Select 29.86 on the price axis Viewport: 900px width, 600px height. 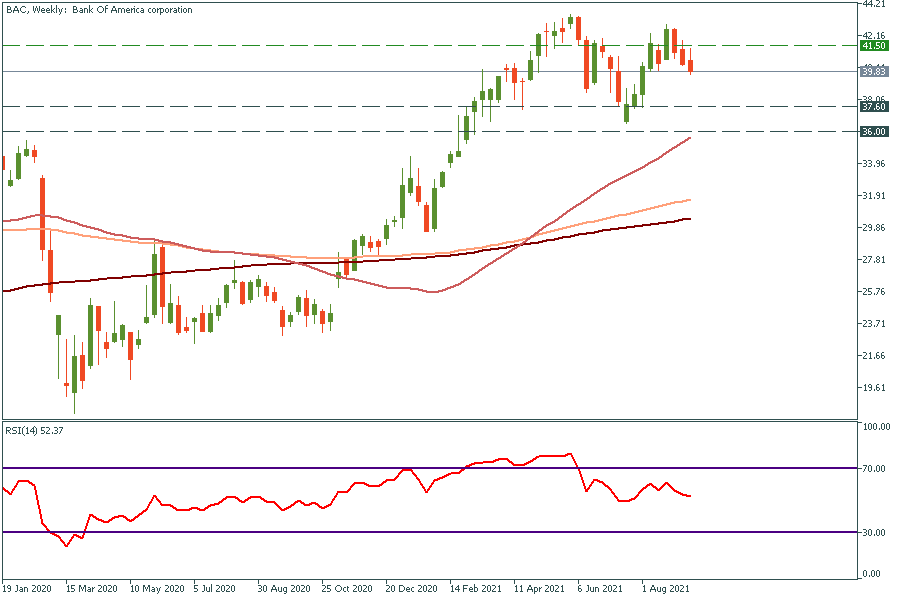pyautogui.click(x=874, y=228)
